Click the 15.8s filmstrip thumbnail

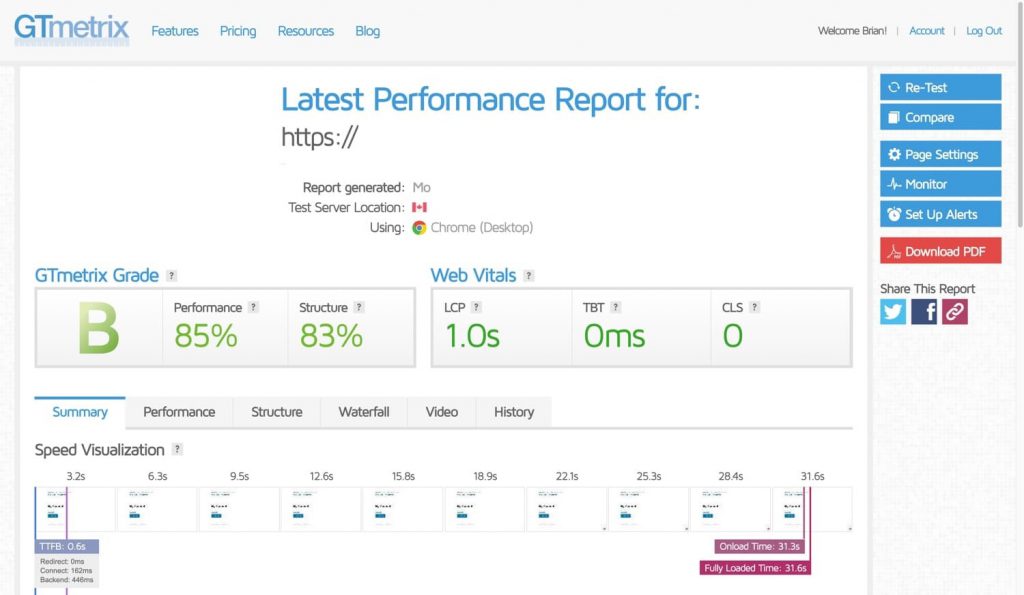(x=403, y=509)
